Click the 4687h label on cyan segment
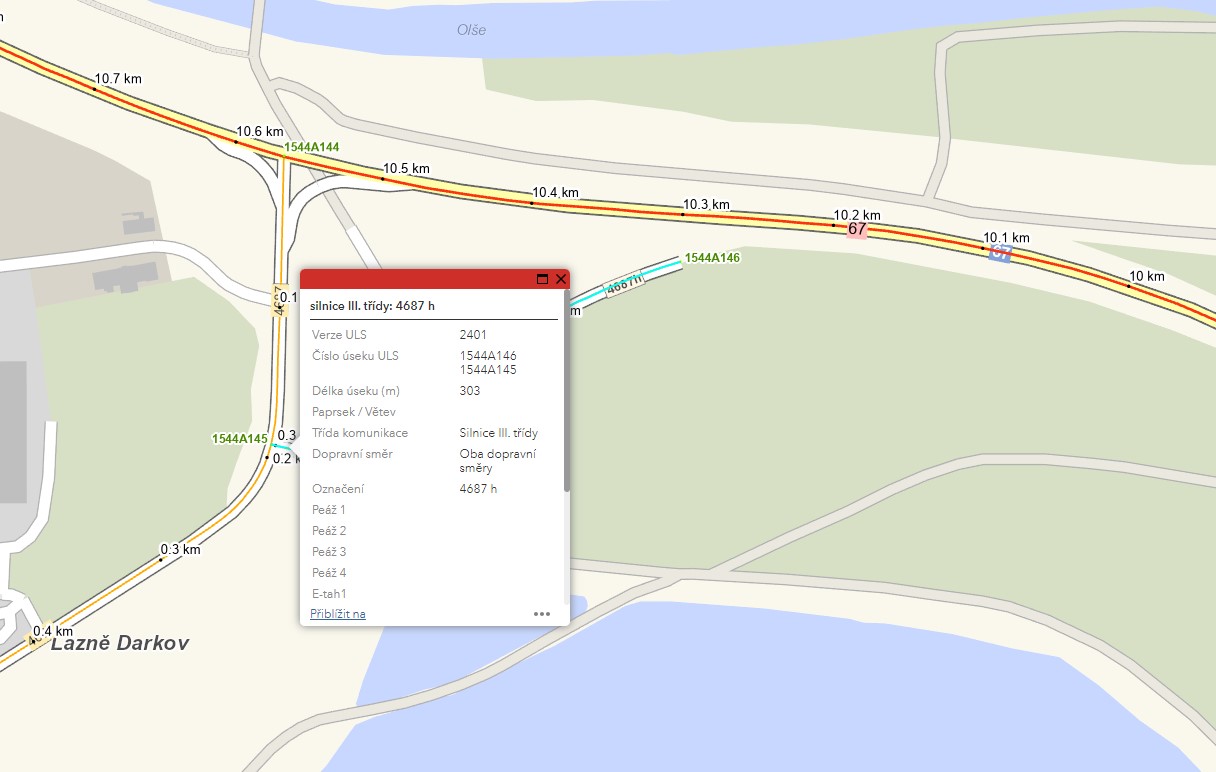 click(x=624, y=284)
